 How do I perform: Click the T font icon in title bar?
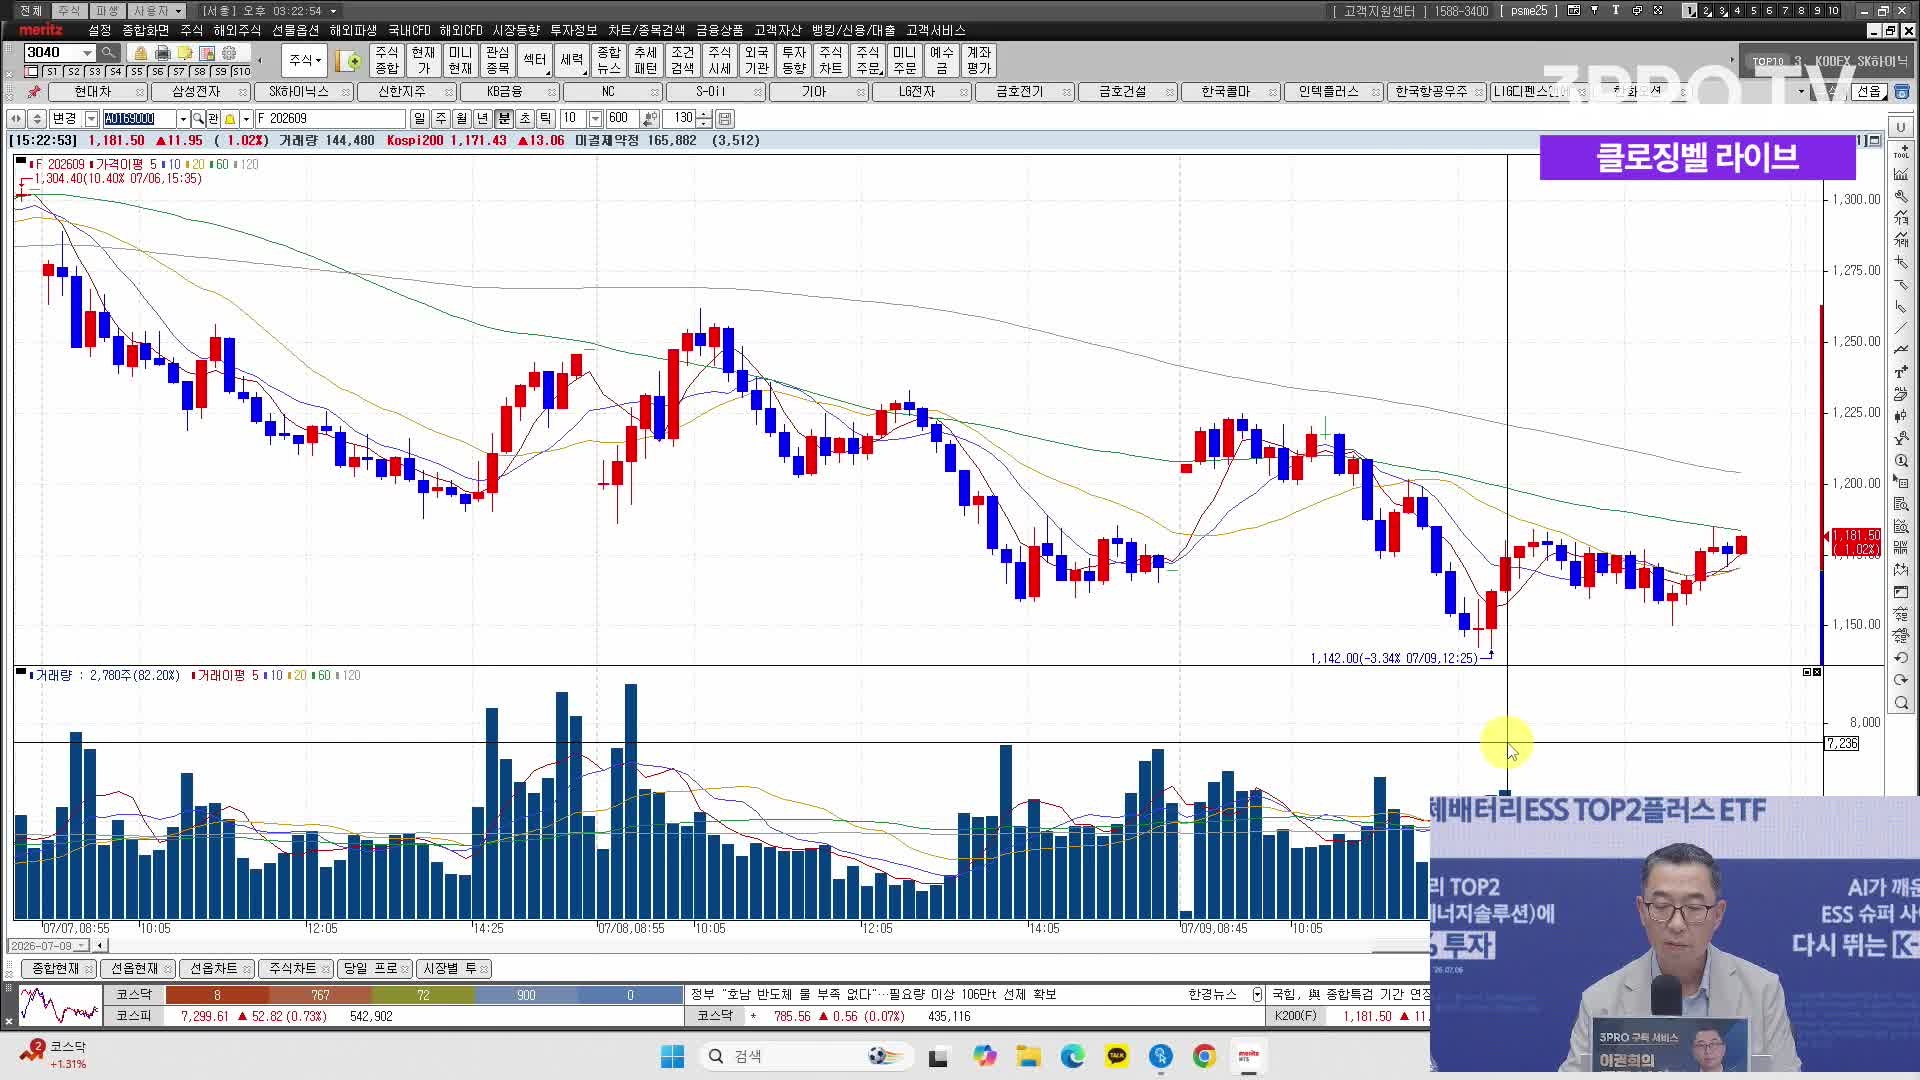pos(1615,10)
